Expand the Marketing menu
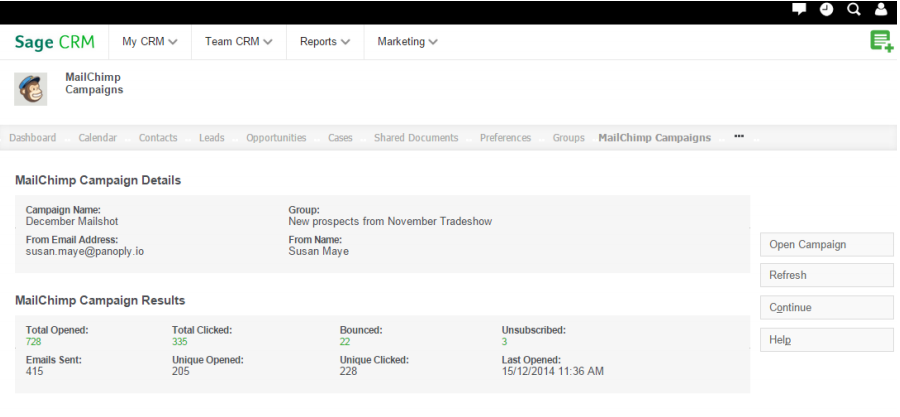Viewport: 900px width, 417px height. [408, 41]
